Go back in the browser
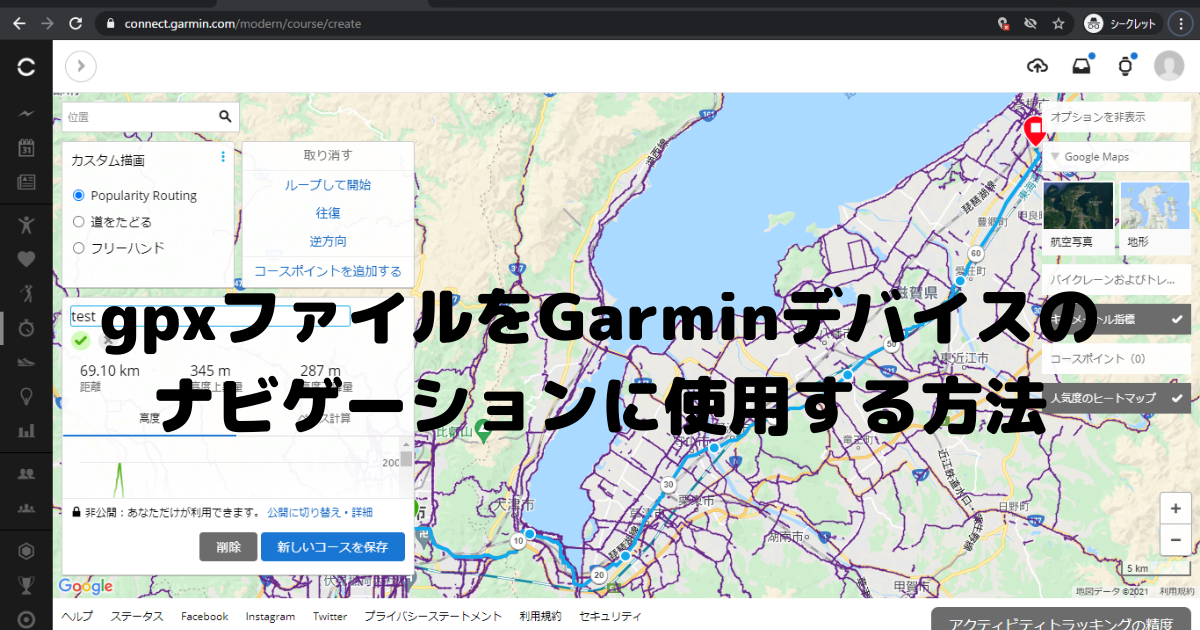This screenshot has height=630, width=1200. pos(19,23)
